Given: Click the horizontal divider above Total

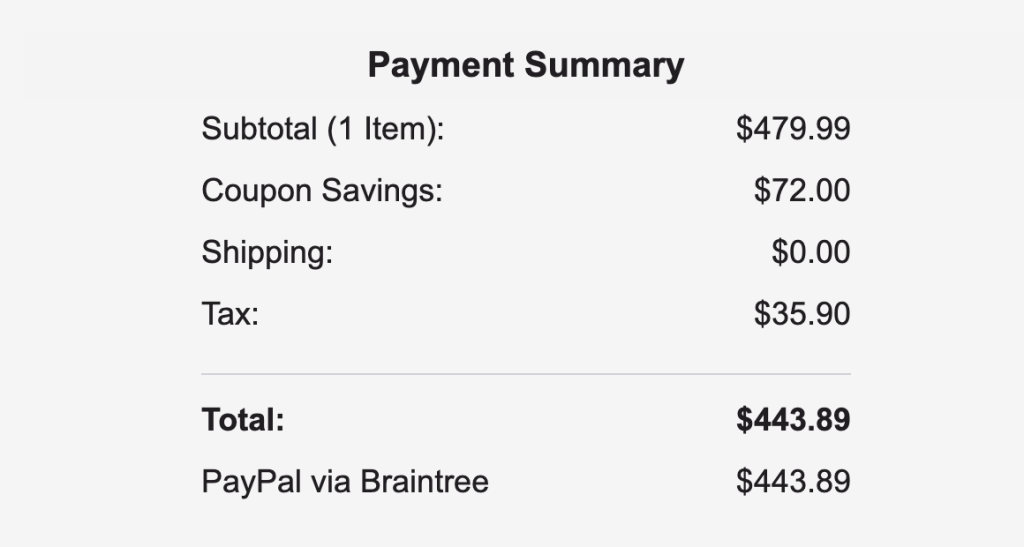Looking at the screenshot, I should point(526,374).
